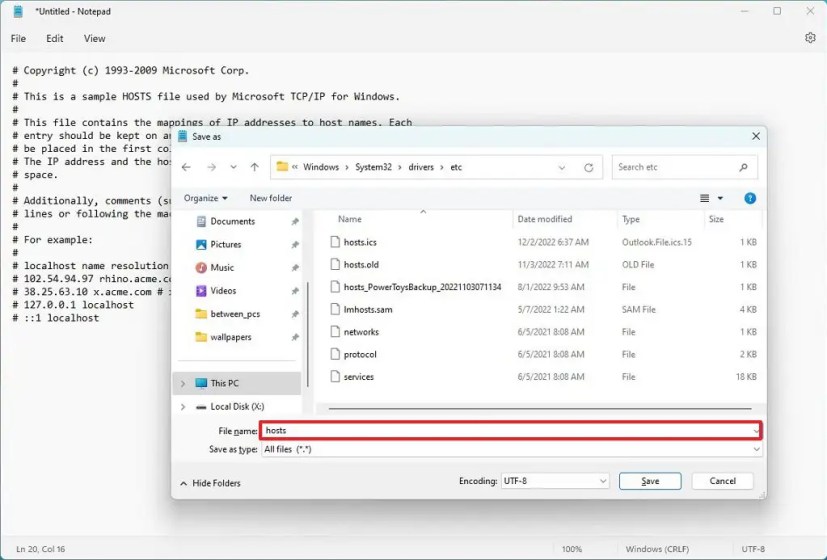Open the Pictures folder in sidebar
The width and height of the screenshot is (827, 560).
click(x=225, y=244)
